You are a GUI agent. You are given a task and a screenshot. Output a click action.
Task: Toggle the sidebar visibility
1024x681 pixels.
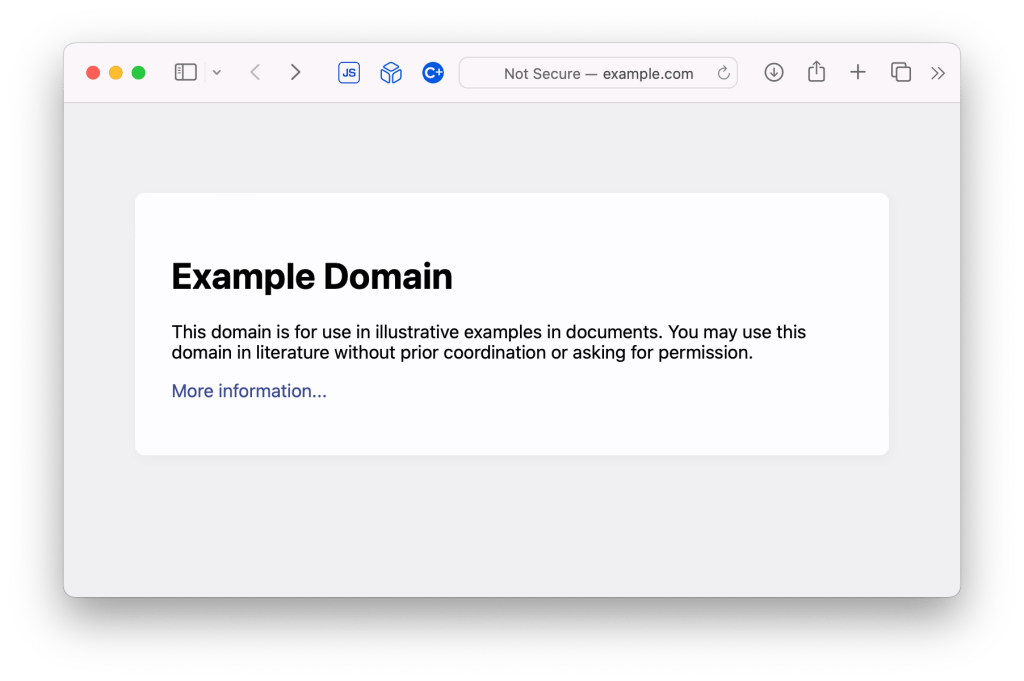(185, 72)
